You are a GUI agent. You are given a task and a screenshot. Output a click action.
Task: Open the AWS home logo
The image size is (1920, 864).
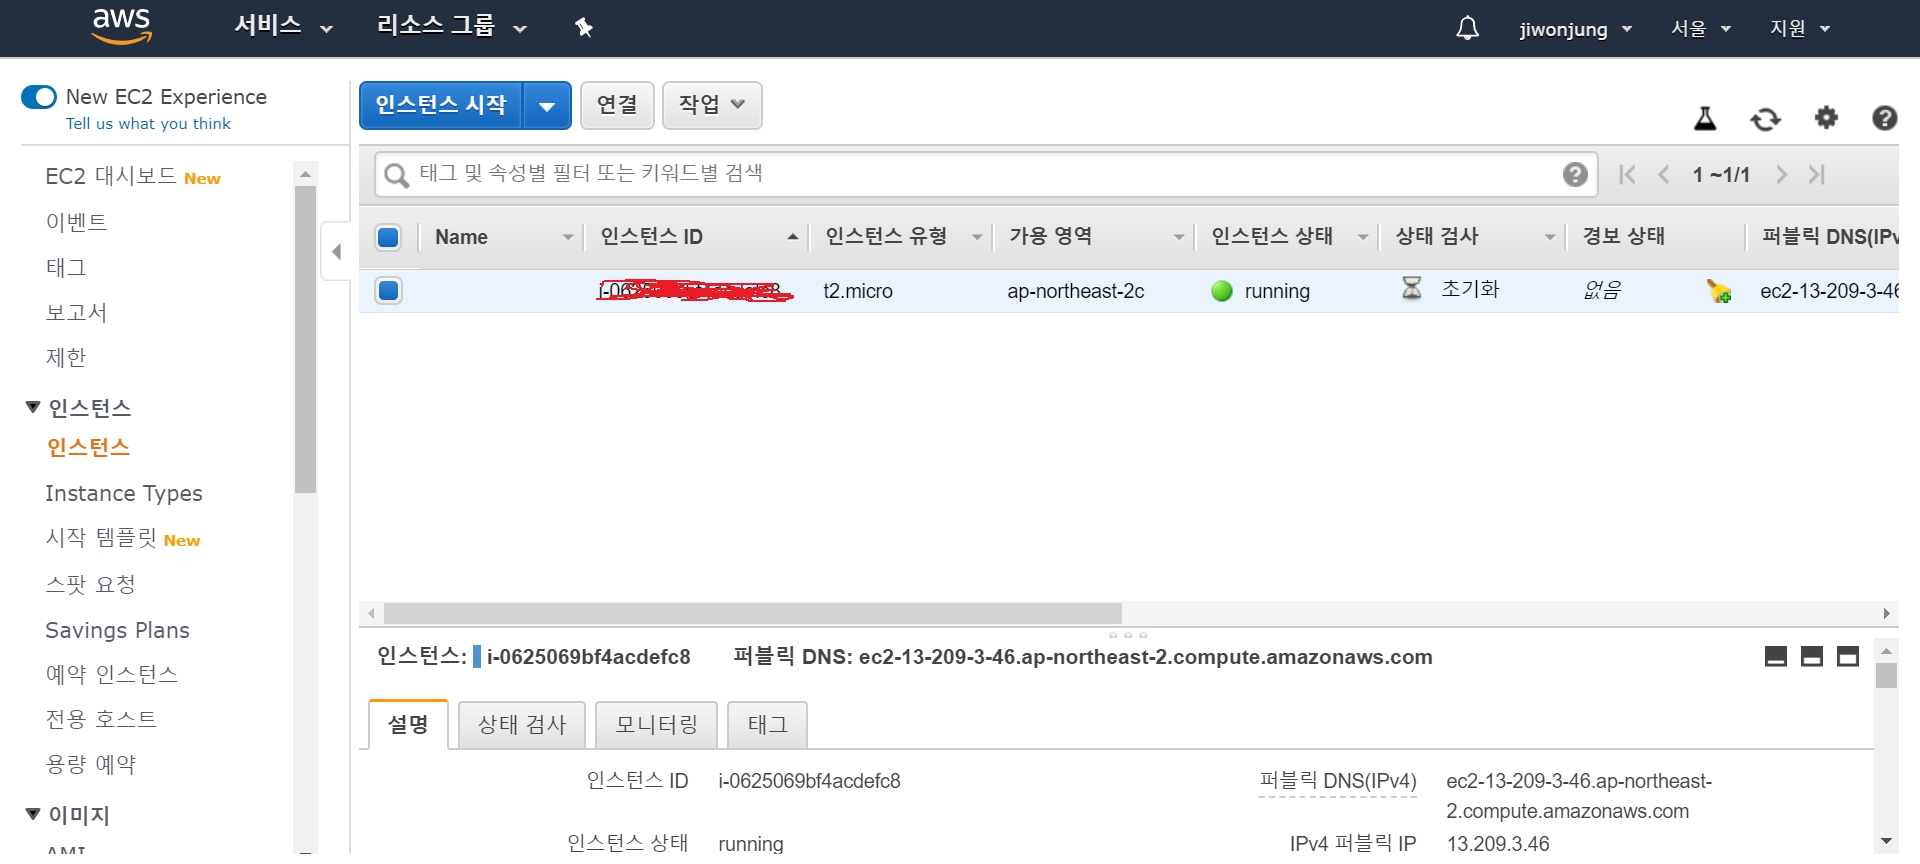point(121,27)
